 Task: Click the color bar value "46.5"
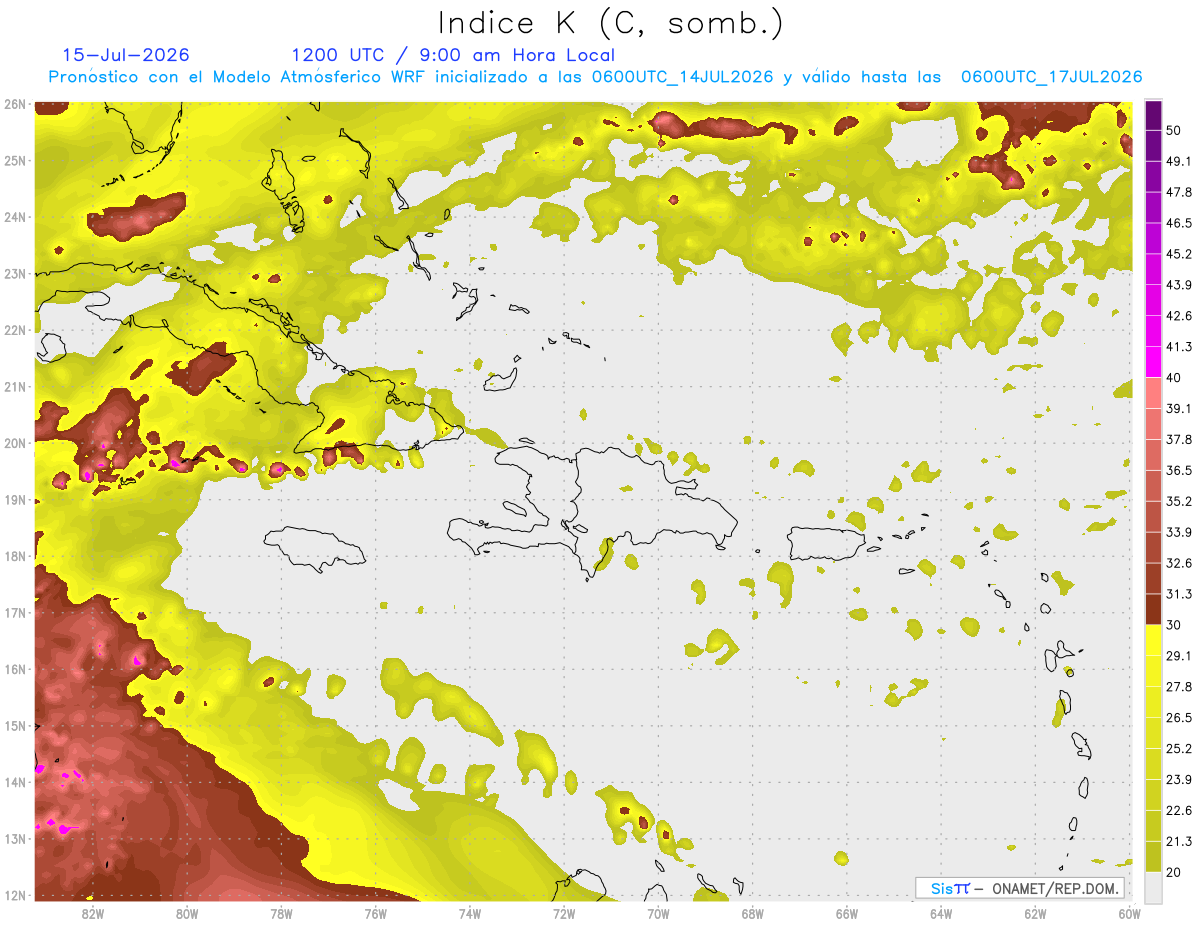[x=1180, y=223]
